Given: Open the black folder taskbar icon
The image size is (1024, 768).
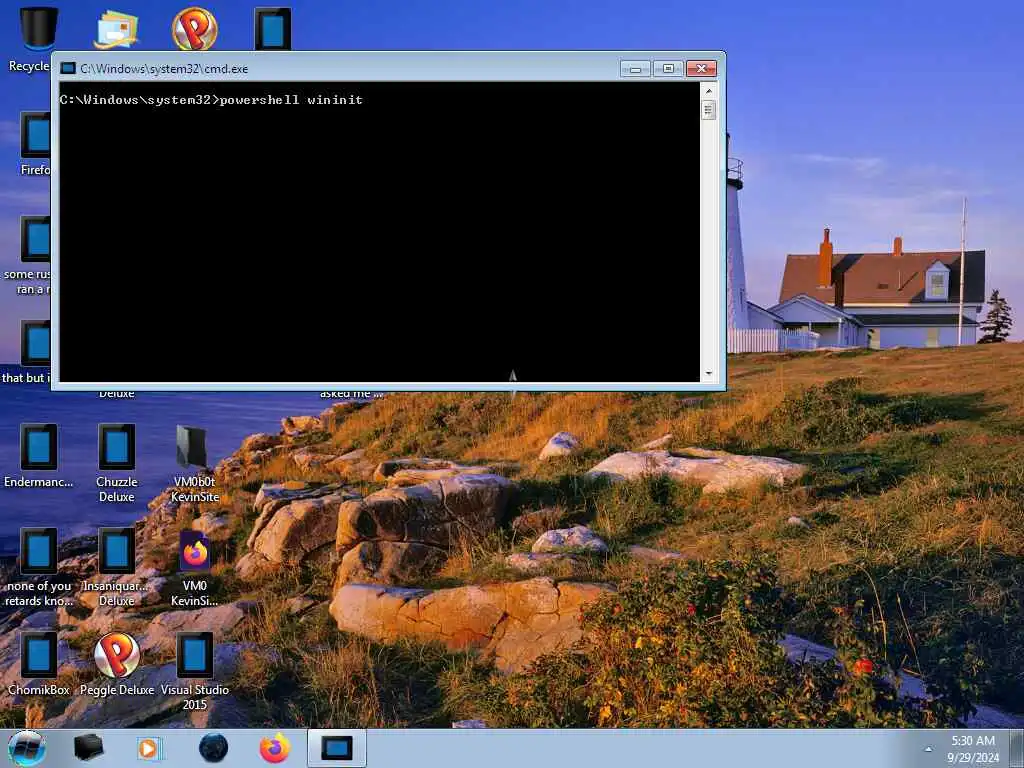Looking at the screenshot, I should pos(88,748).
